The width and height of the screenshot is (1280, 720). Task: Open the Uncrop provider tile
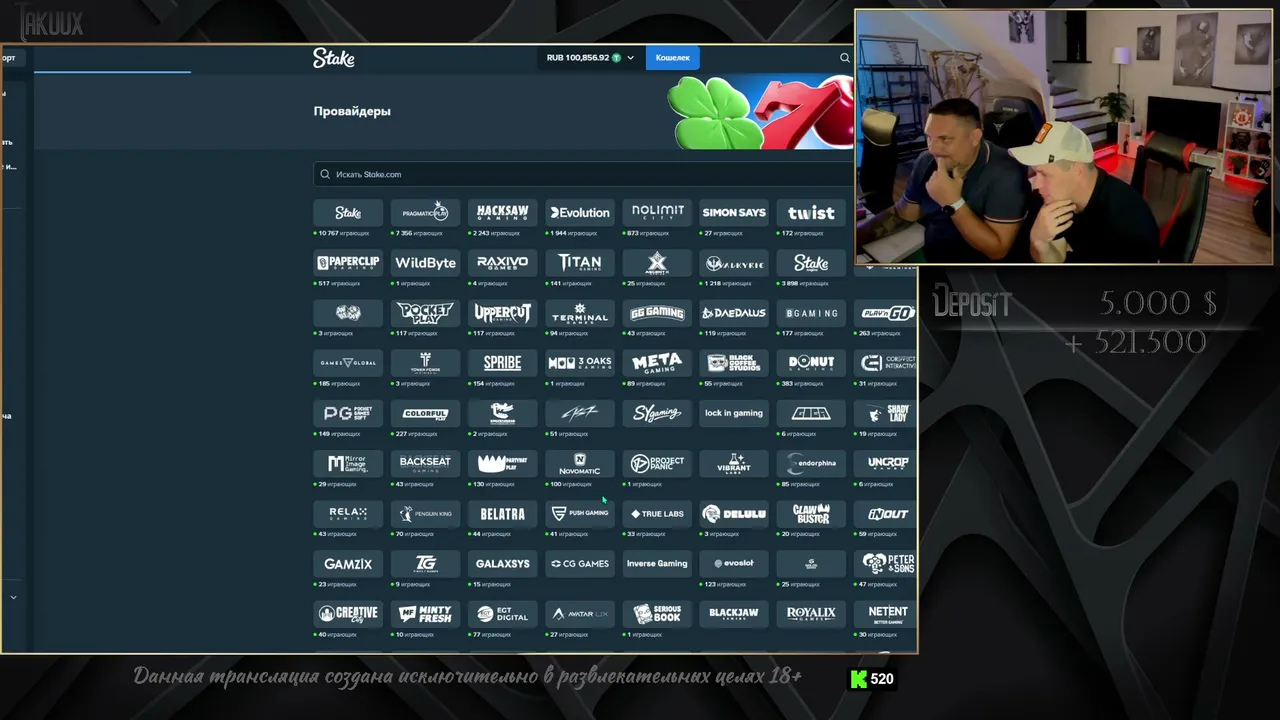[886, 463]
